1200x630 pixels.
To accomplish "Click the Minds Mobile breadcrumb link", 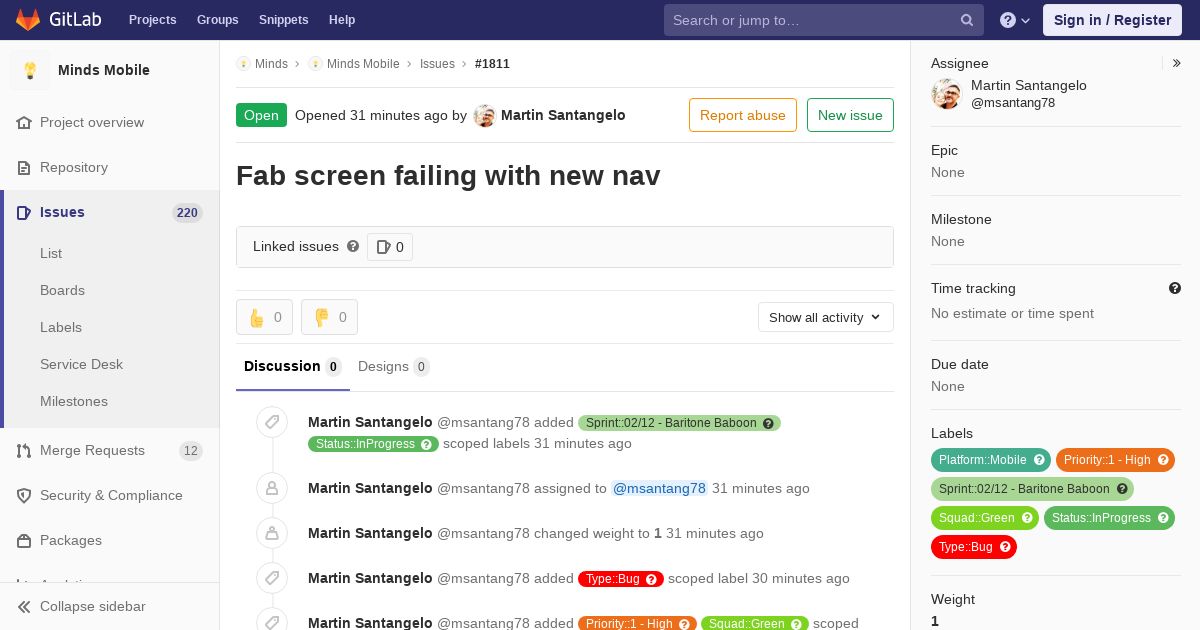I will pos(363,63).
